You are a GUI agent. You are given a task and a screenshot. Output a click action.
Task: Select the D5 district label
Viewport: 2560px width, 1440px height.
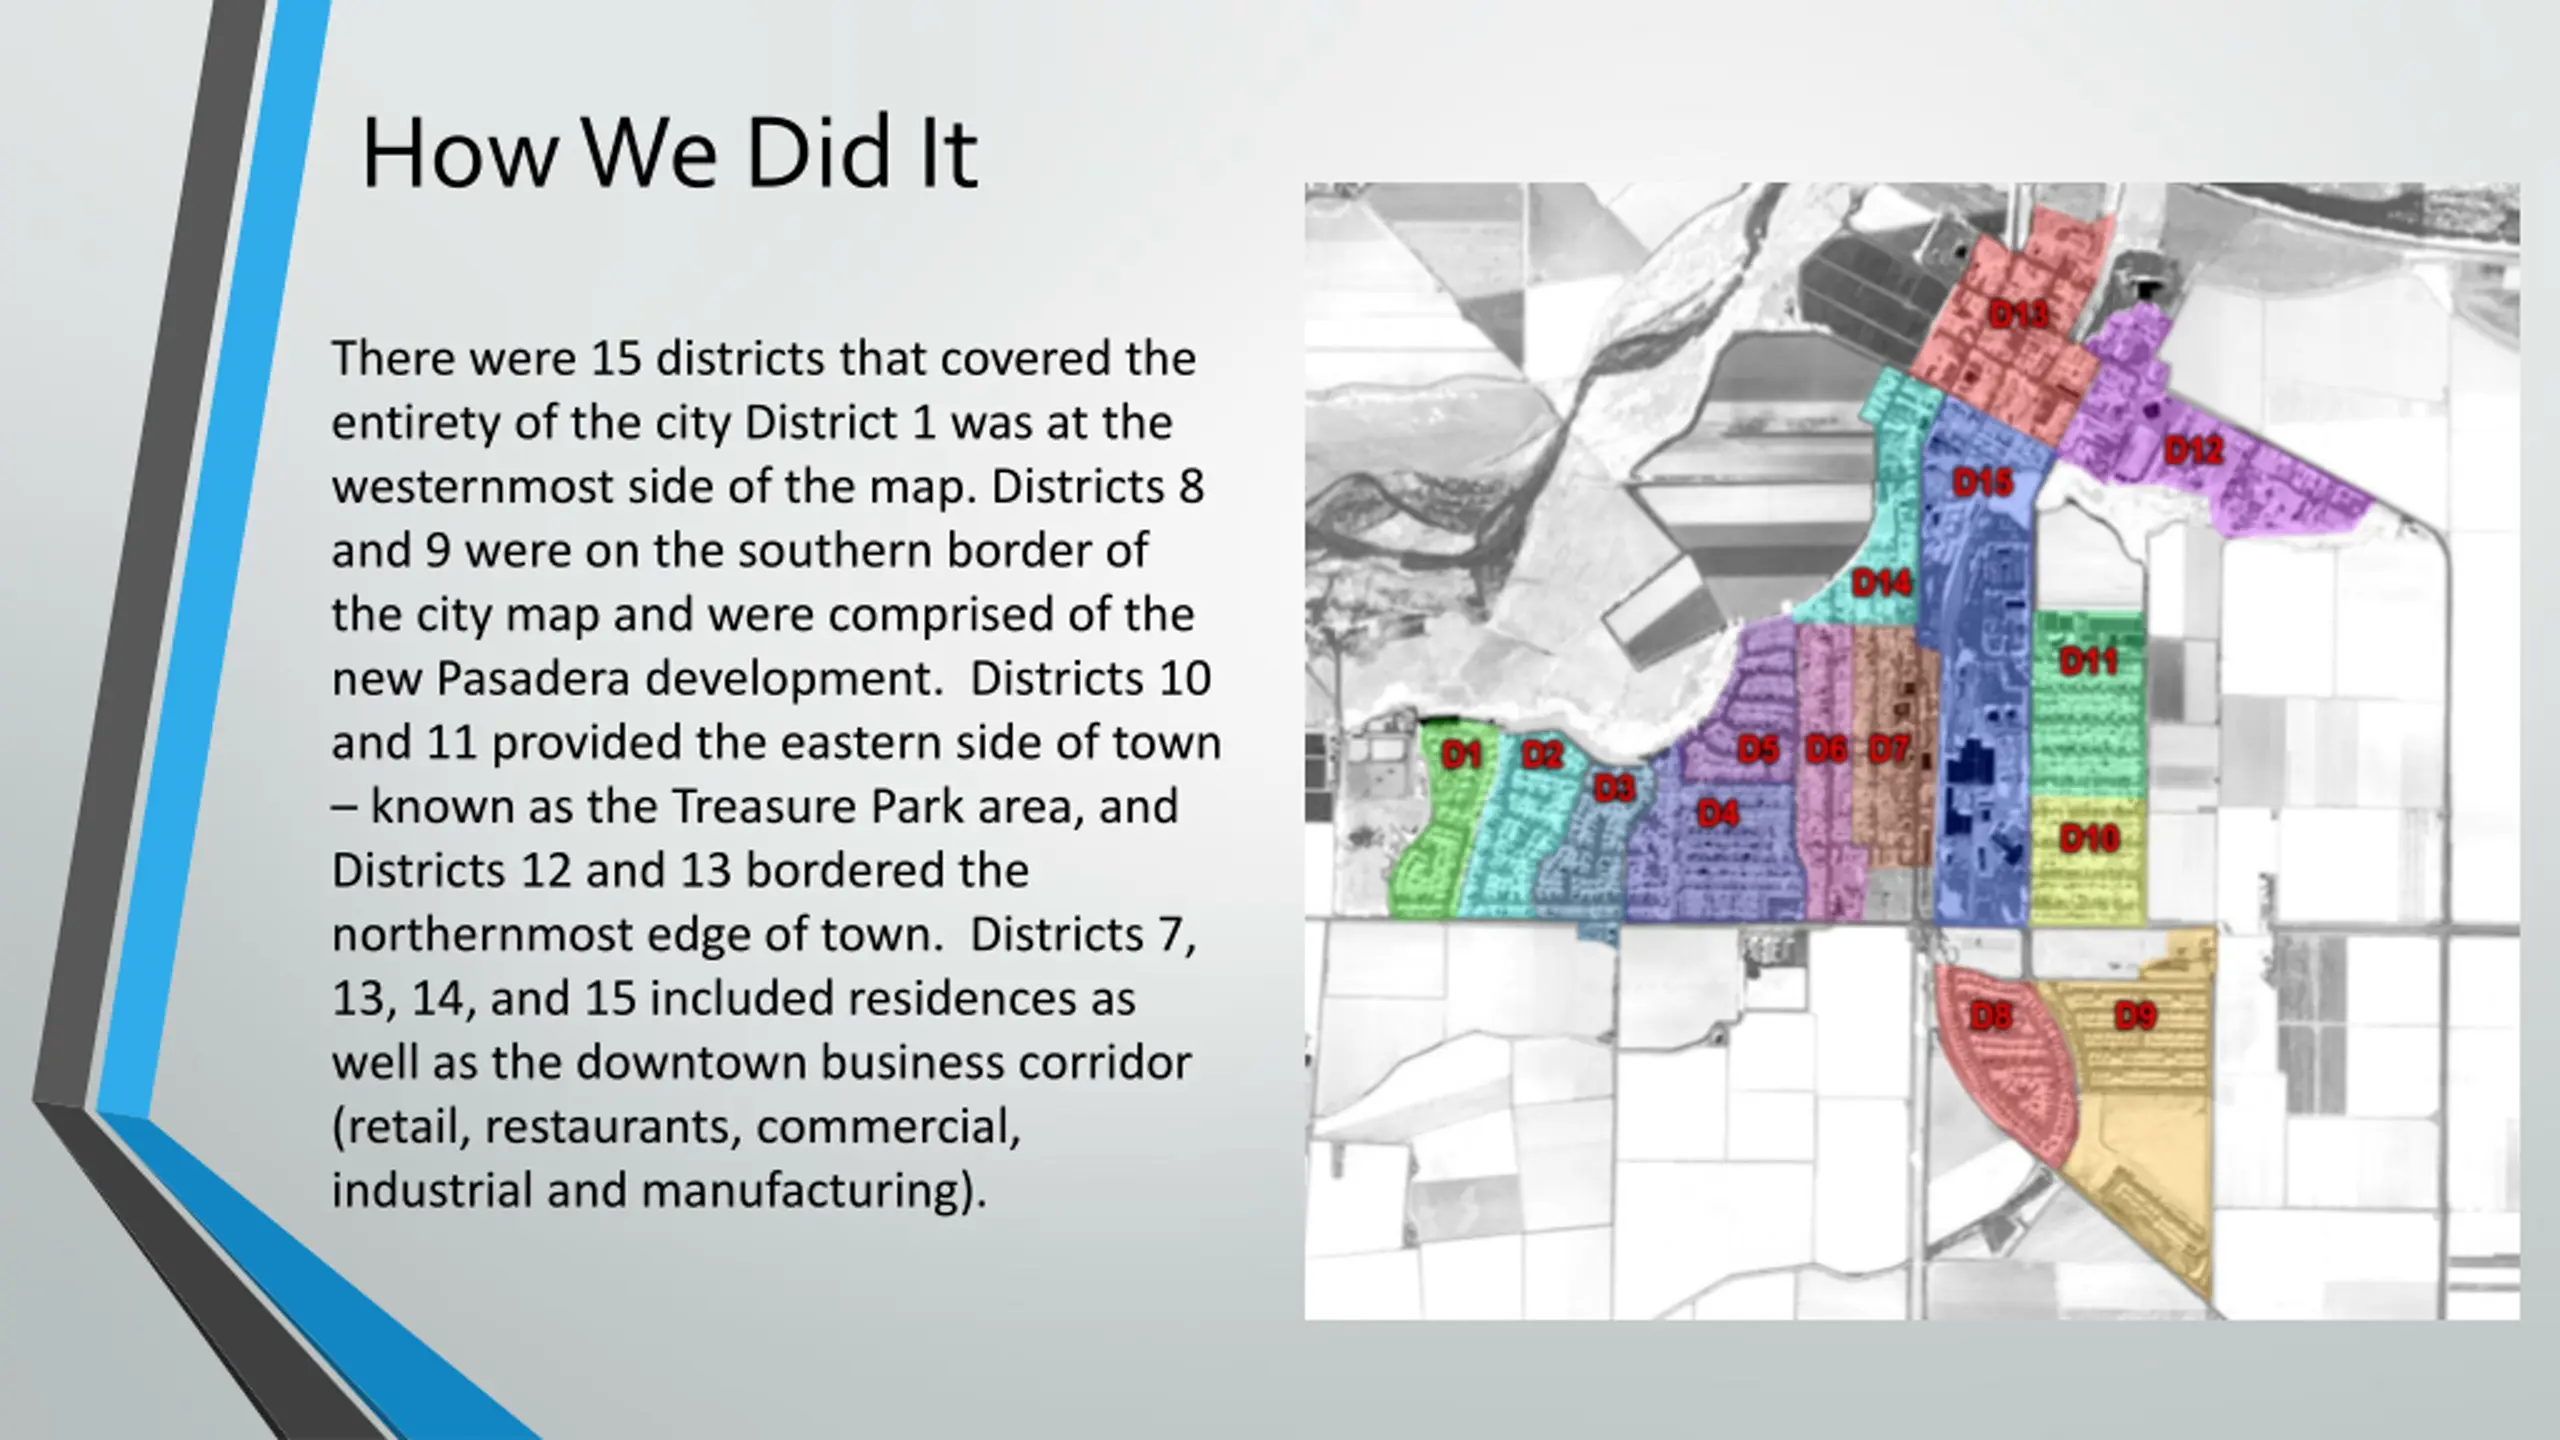click(1758, 749)
